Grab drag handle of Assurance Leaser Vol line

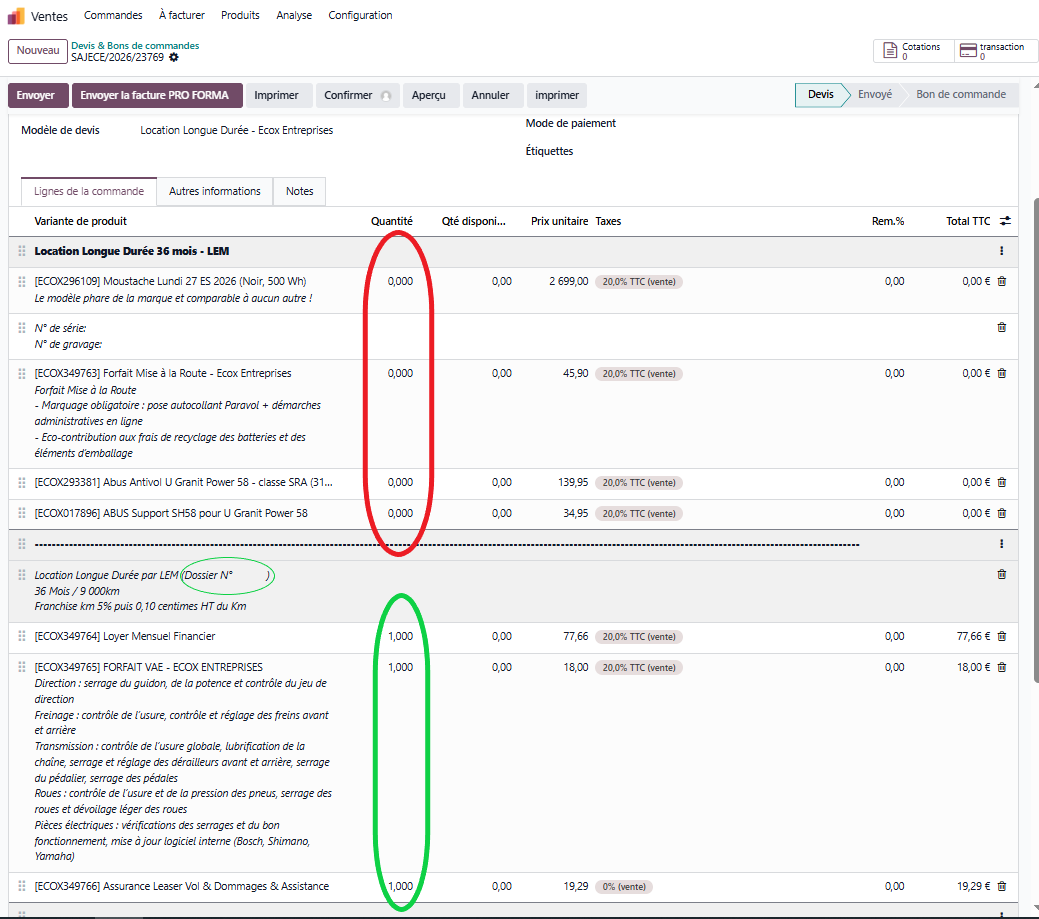[x=22, y=887]
